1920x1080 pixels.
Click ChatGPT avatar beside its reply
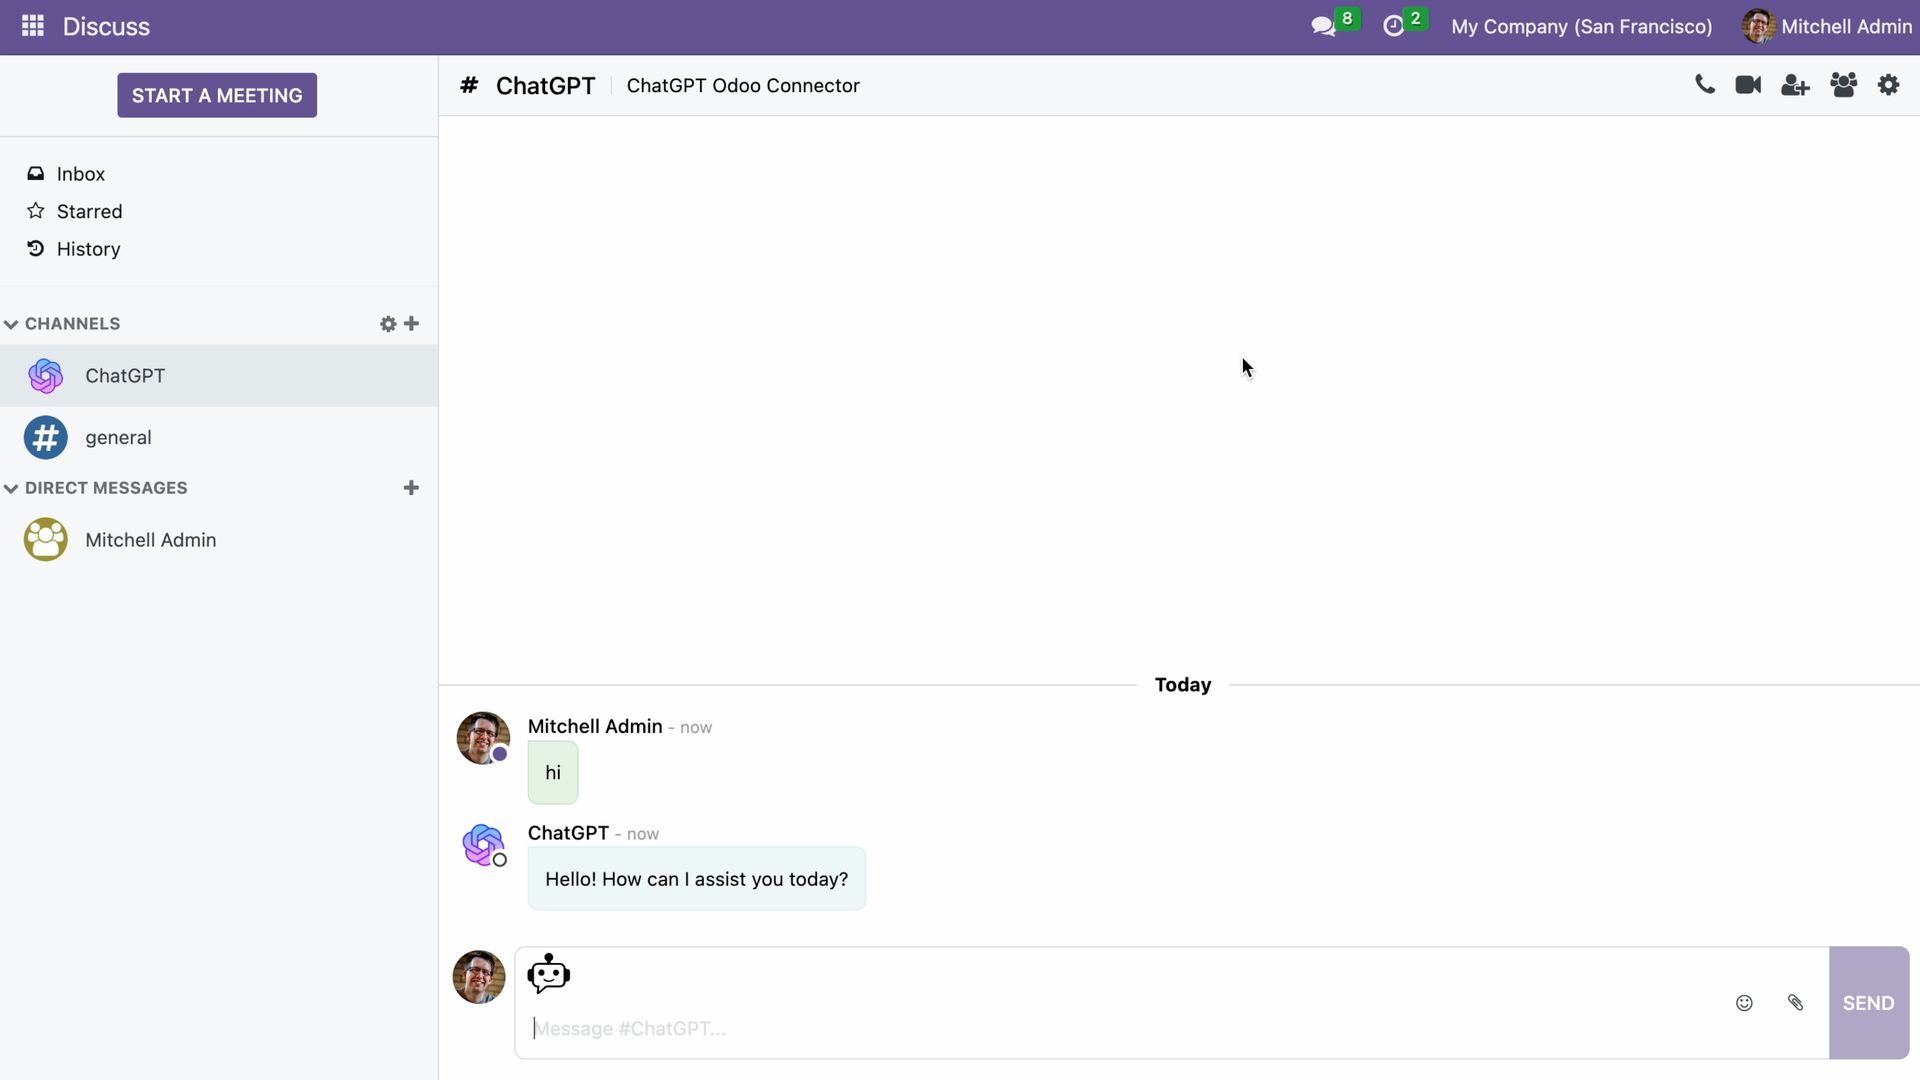(x=483, y=845)
